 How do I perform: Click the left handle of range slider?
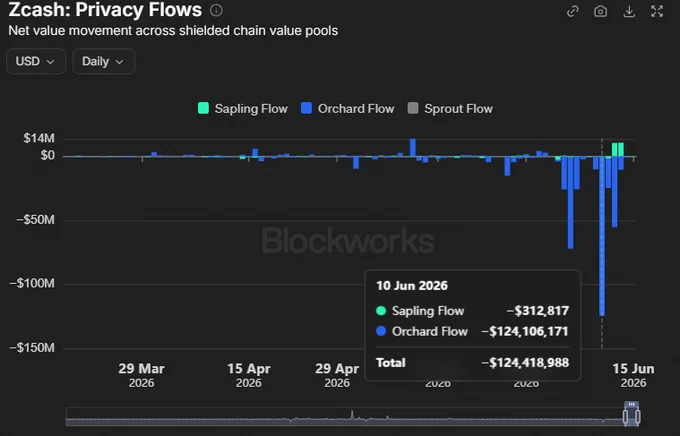[x=625, y=417]
